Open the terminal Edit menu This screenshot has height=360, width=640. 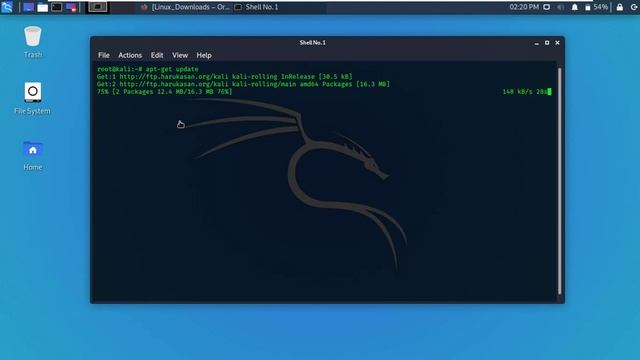(157, 55)
